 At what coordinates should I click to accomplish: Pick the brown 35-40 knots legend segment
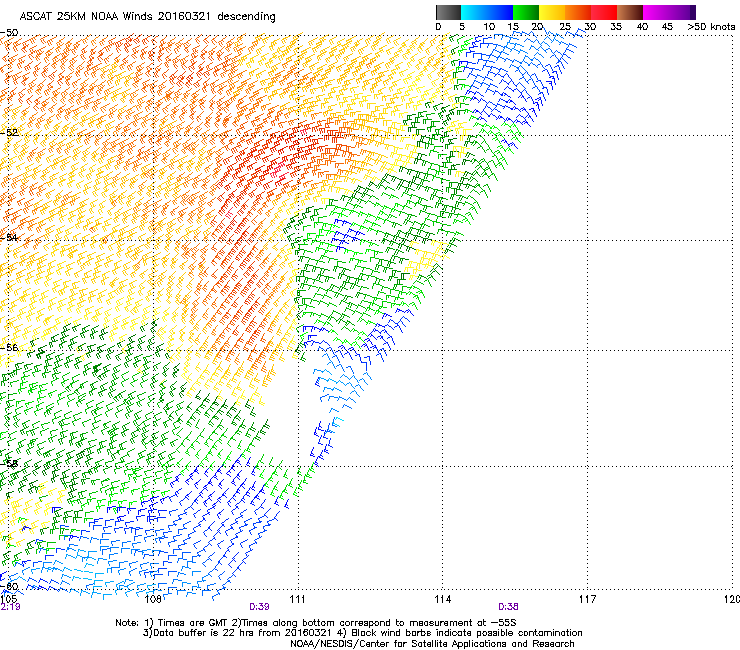pos(630,12)
